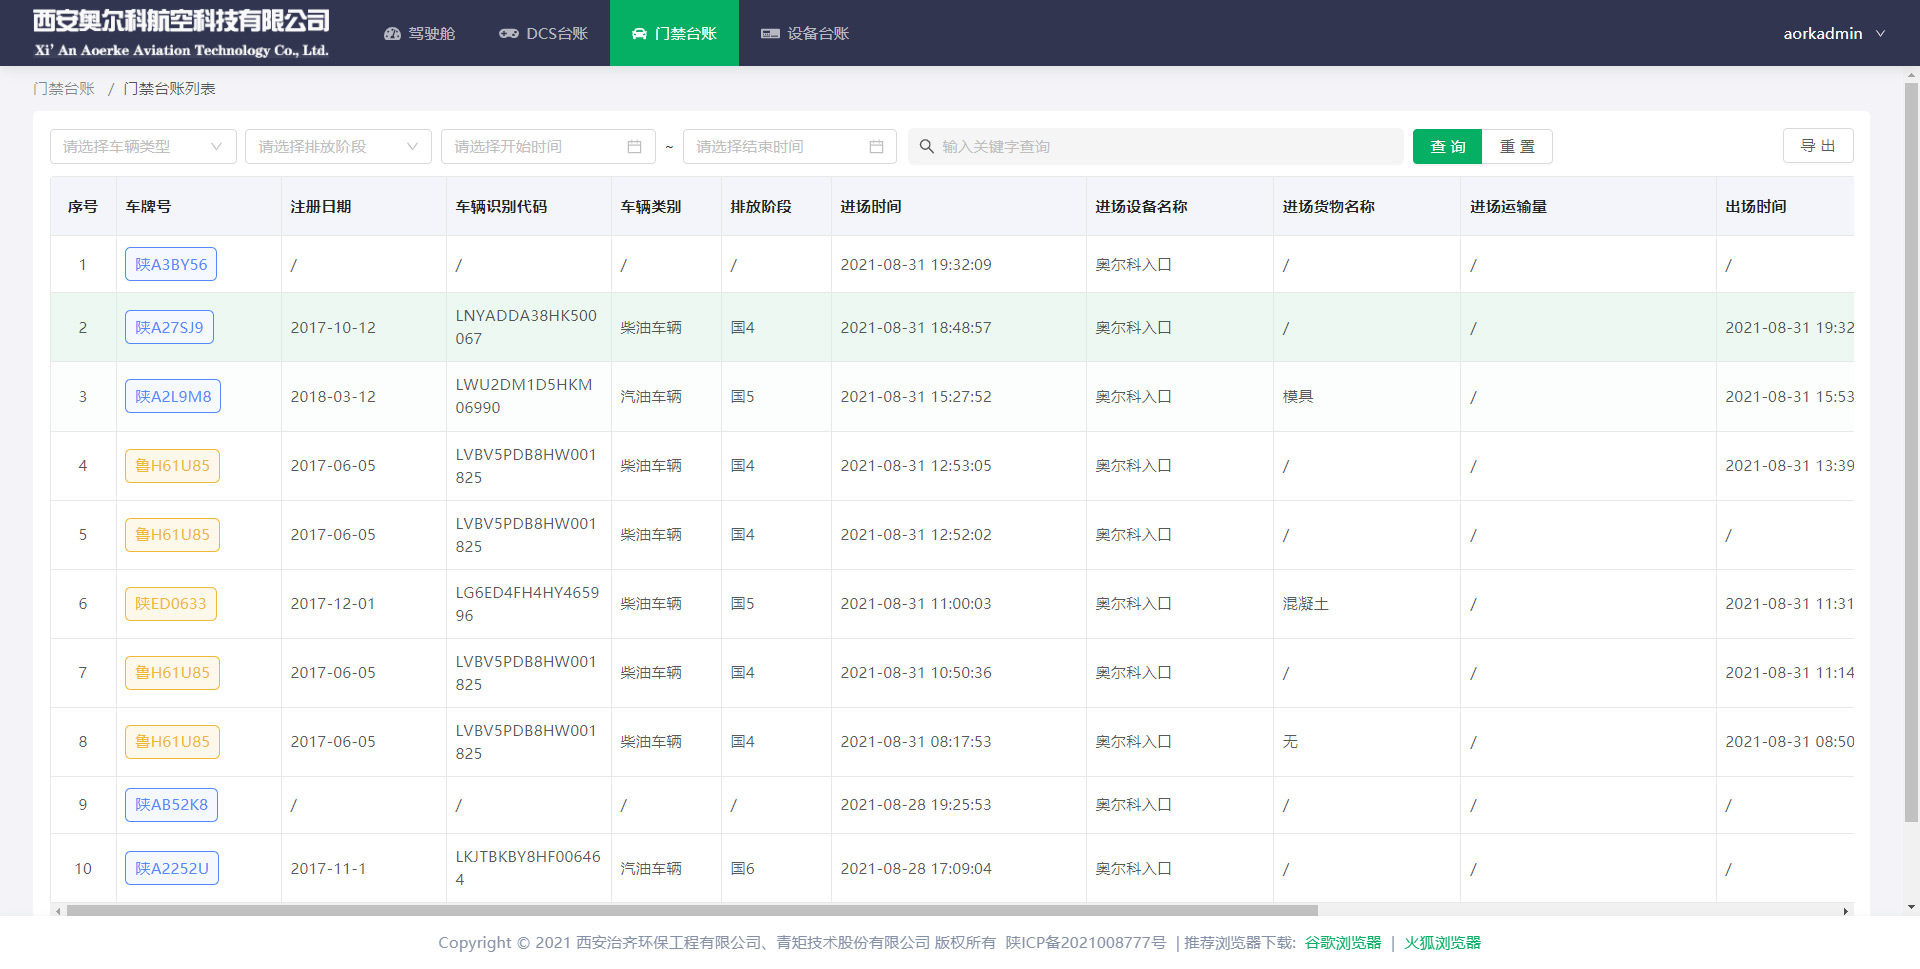1920x969 pixels.
Task: Click the right arrow of horizontal scrollbar
Action: [x=1845, y=911]
